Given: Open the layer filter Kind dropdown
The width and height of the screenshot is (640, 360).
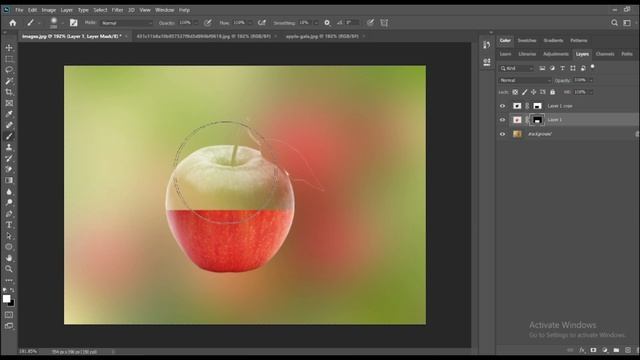Looking at the screenshot, I should [x=517, y=69].
